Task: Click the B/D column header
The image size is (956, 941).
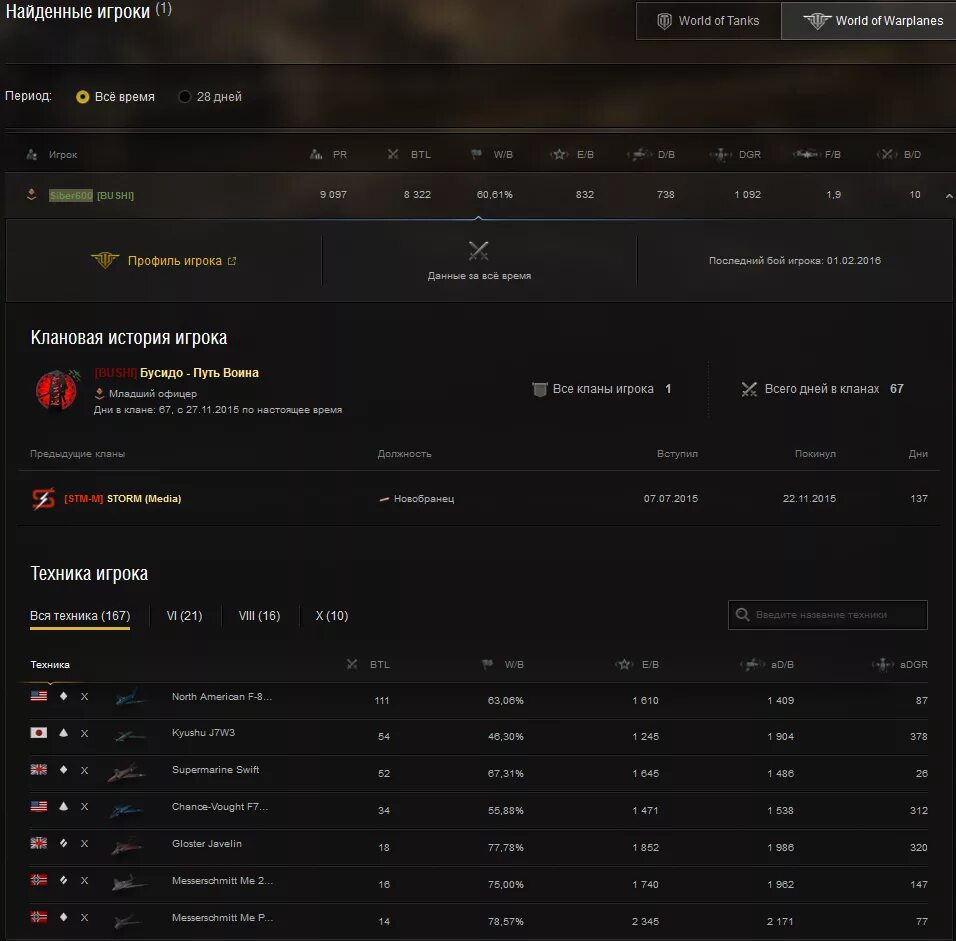Action: pos(899,155)
